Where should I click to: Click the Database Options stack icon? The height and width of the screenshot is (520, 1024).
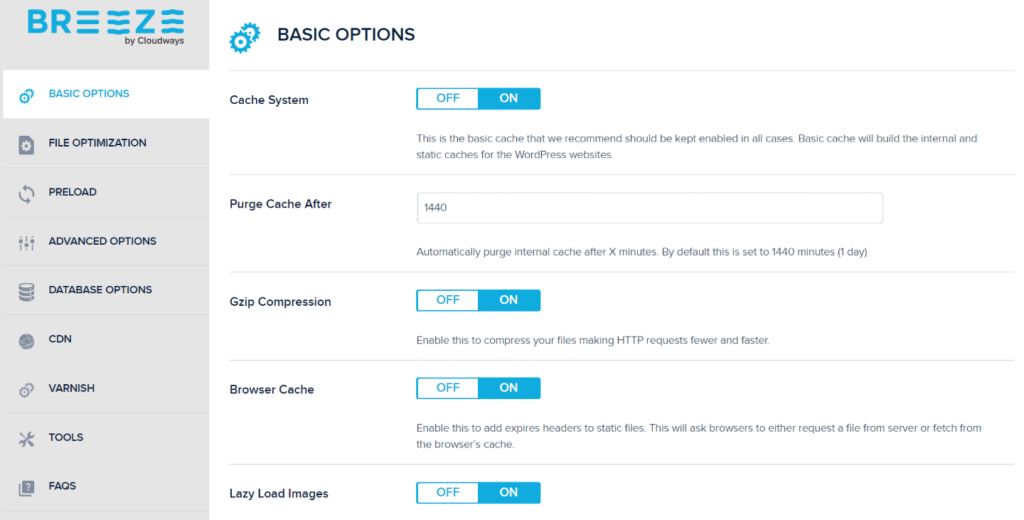(x=27, y=291)
